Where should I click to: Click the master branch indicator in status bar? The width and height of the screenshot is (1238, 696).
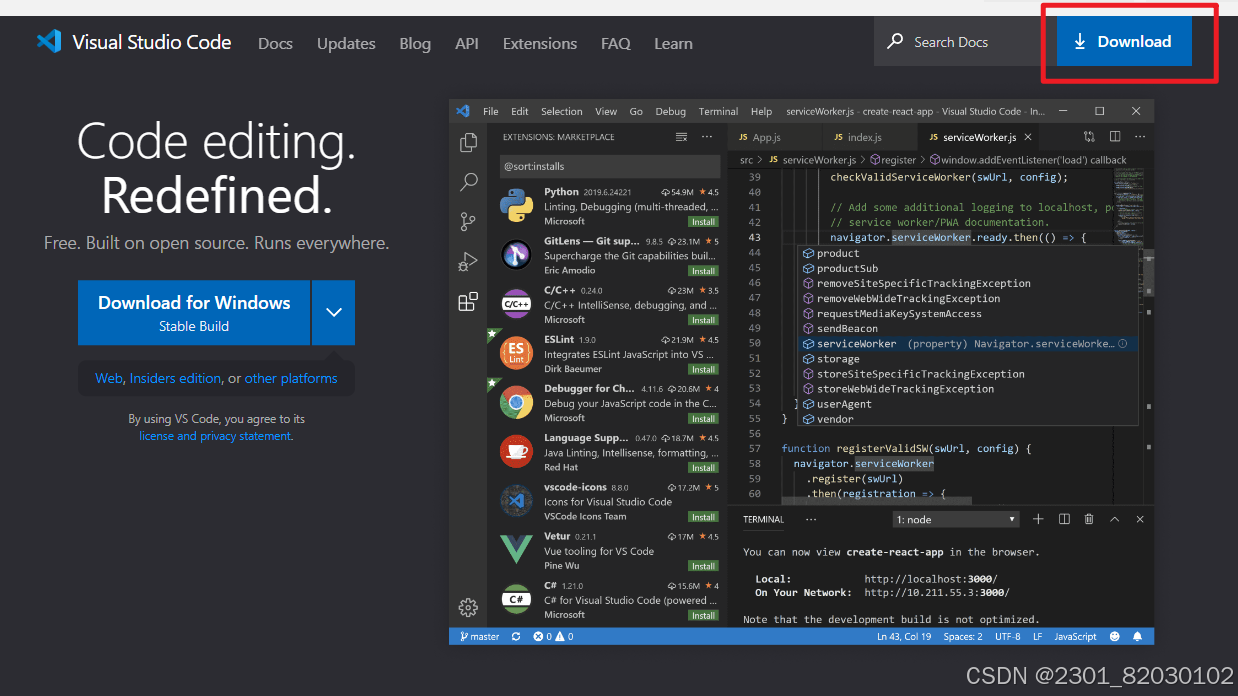tap(479, 636)
